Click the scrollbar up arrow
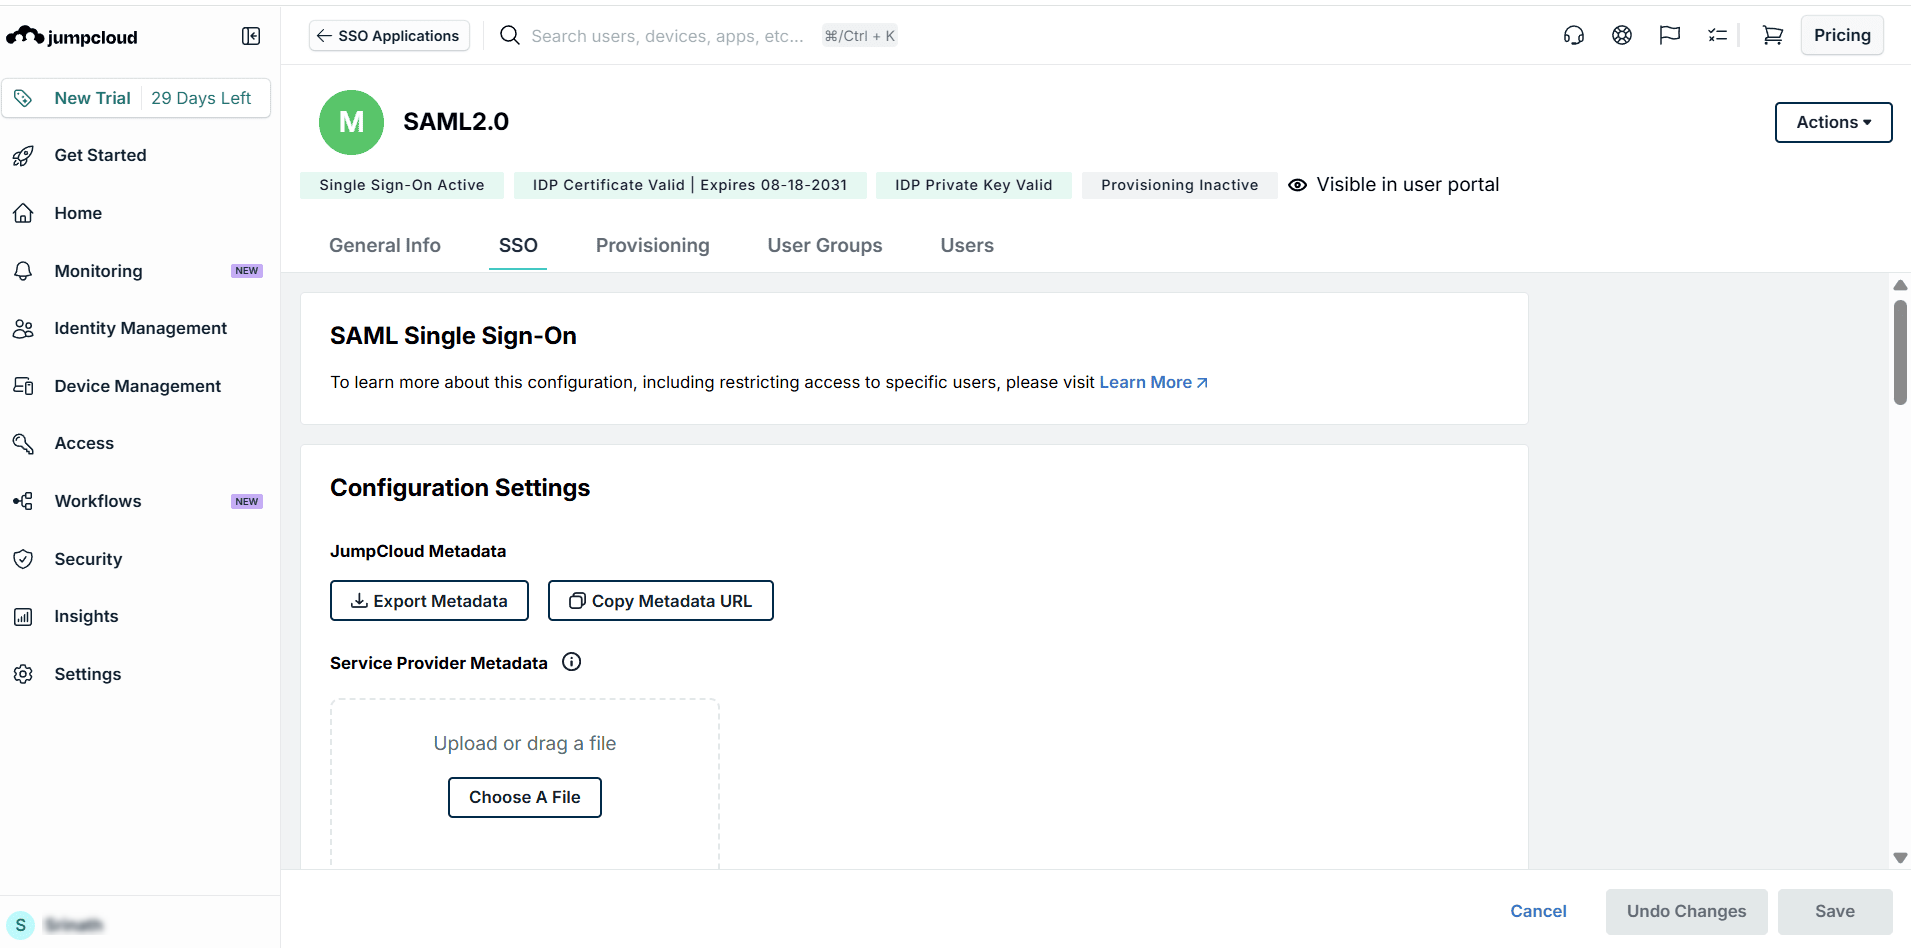Screen dimensions: 1911x948 1900,285
